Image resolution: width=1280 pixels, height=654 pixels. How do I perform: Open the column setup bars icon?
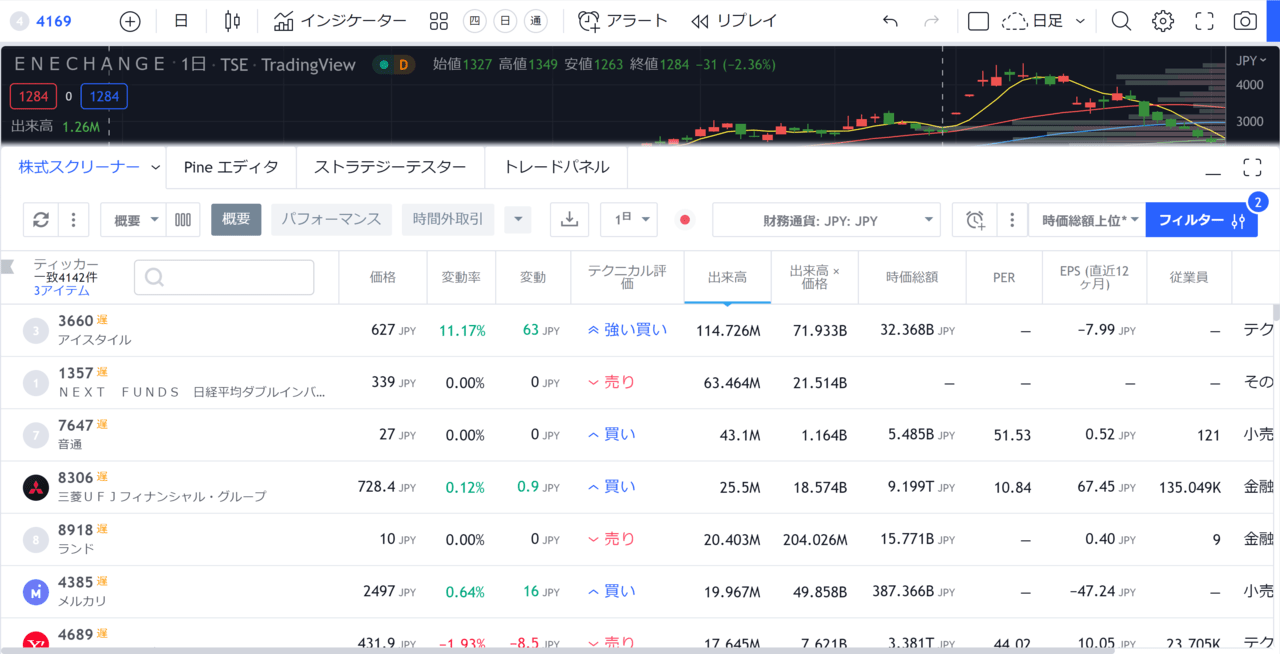pos(183,220)
